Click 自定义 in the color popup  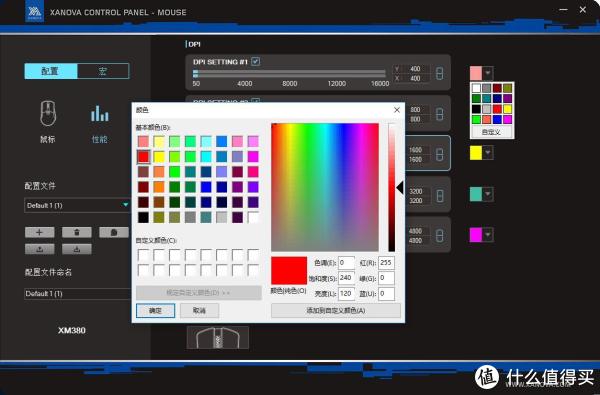(x=492, y=132)
